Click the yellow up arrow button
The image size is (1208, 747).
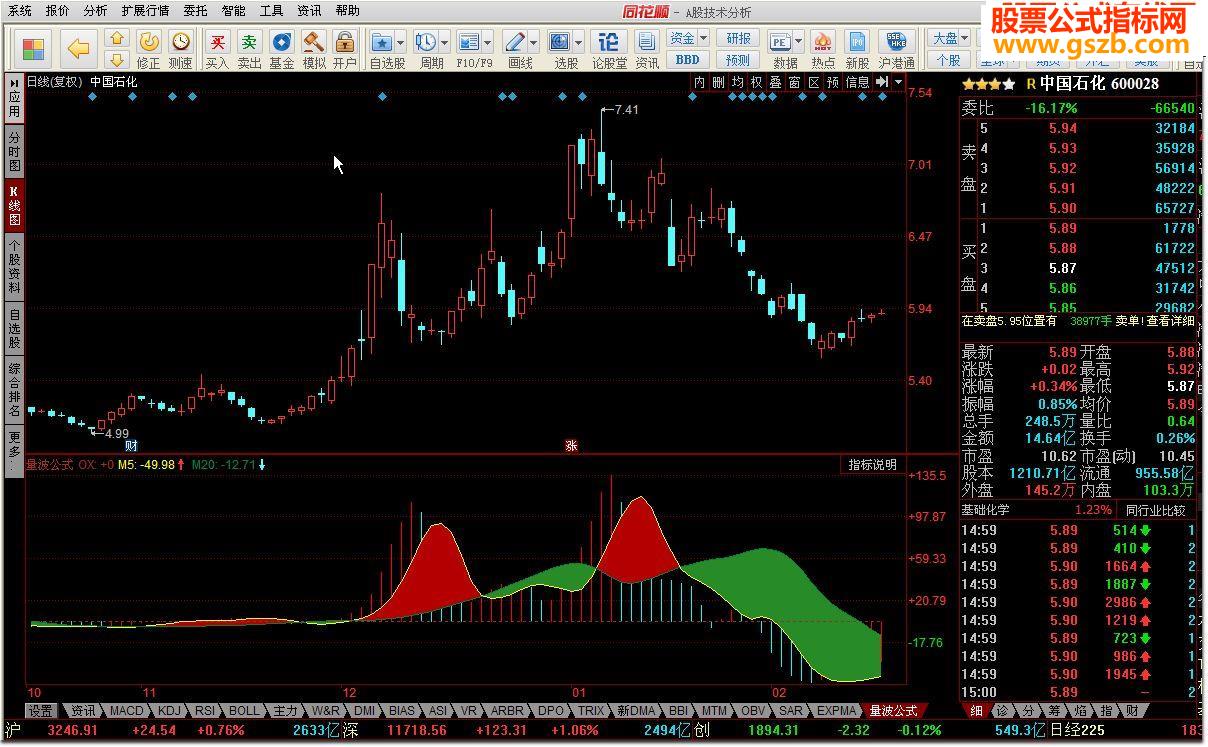click(117, 39)
